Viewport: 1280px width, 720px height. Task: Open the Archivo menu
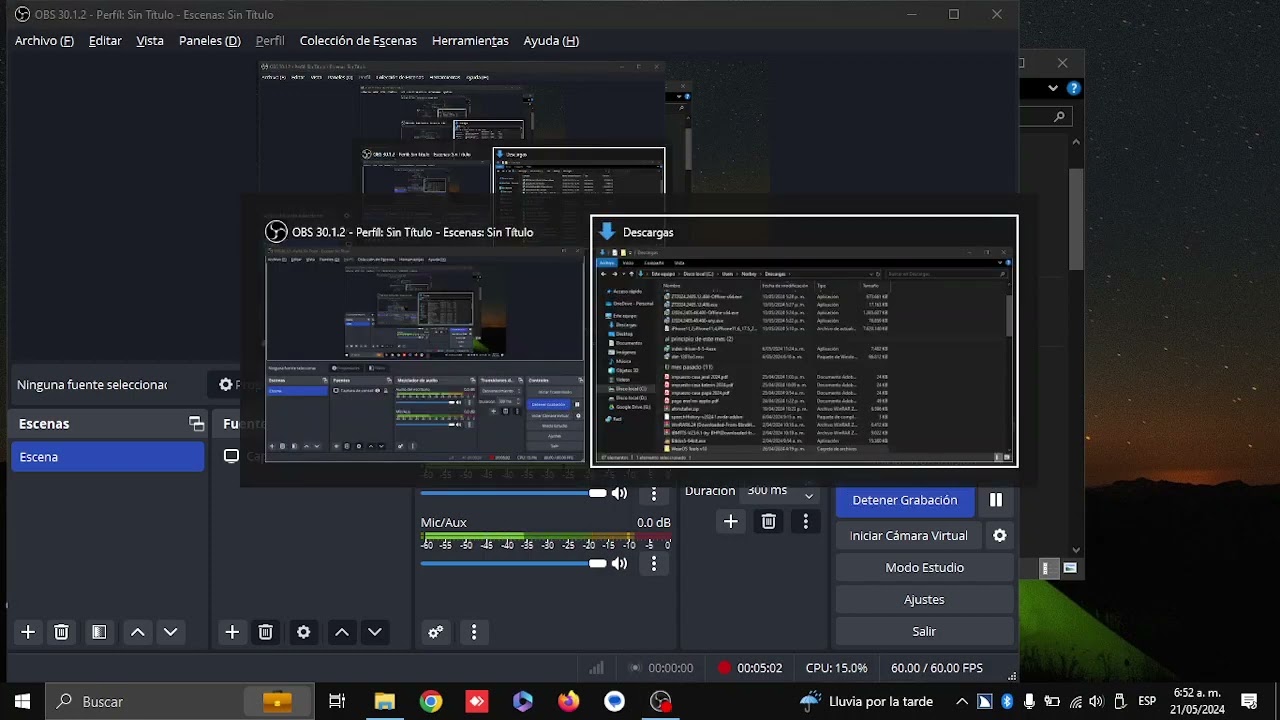44,41
